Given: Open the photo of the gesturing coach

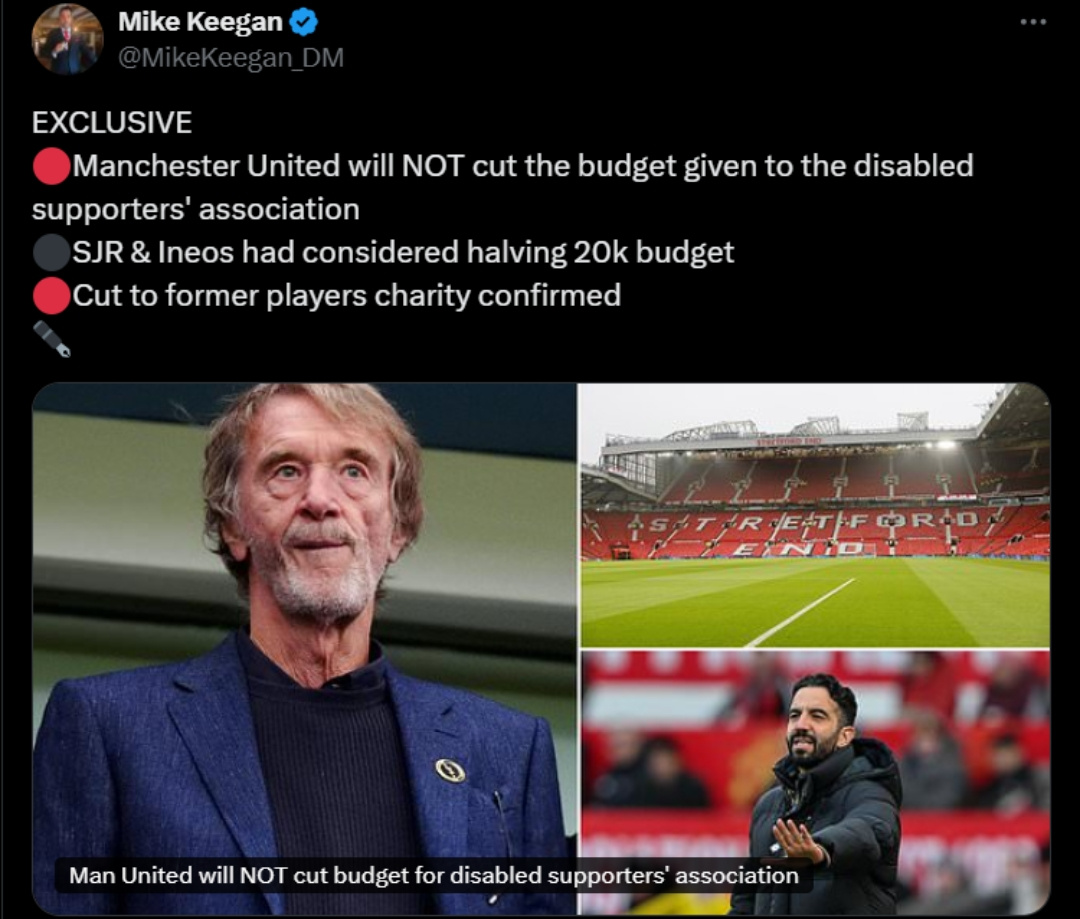Looking at the screenshot, I should pos(815,783).
